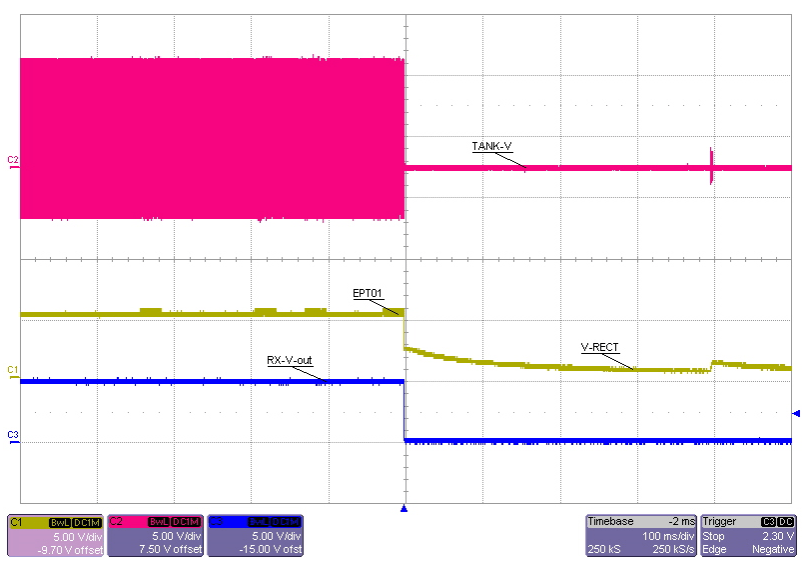Open the C1 channel descriptor box

(53, 535)
